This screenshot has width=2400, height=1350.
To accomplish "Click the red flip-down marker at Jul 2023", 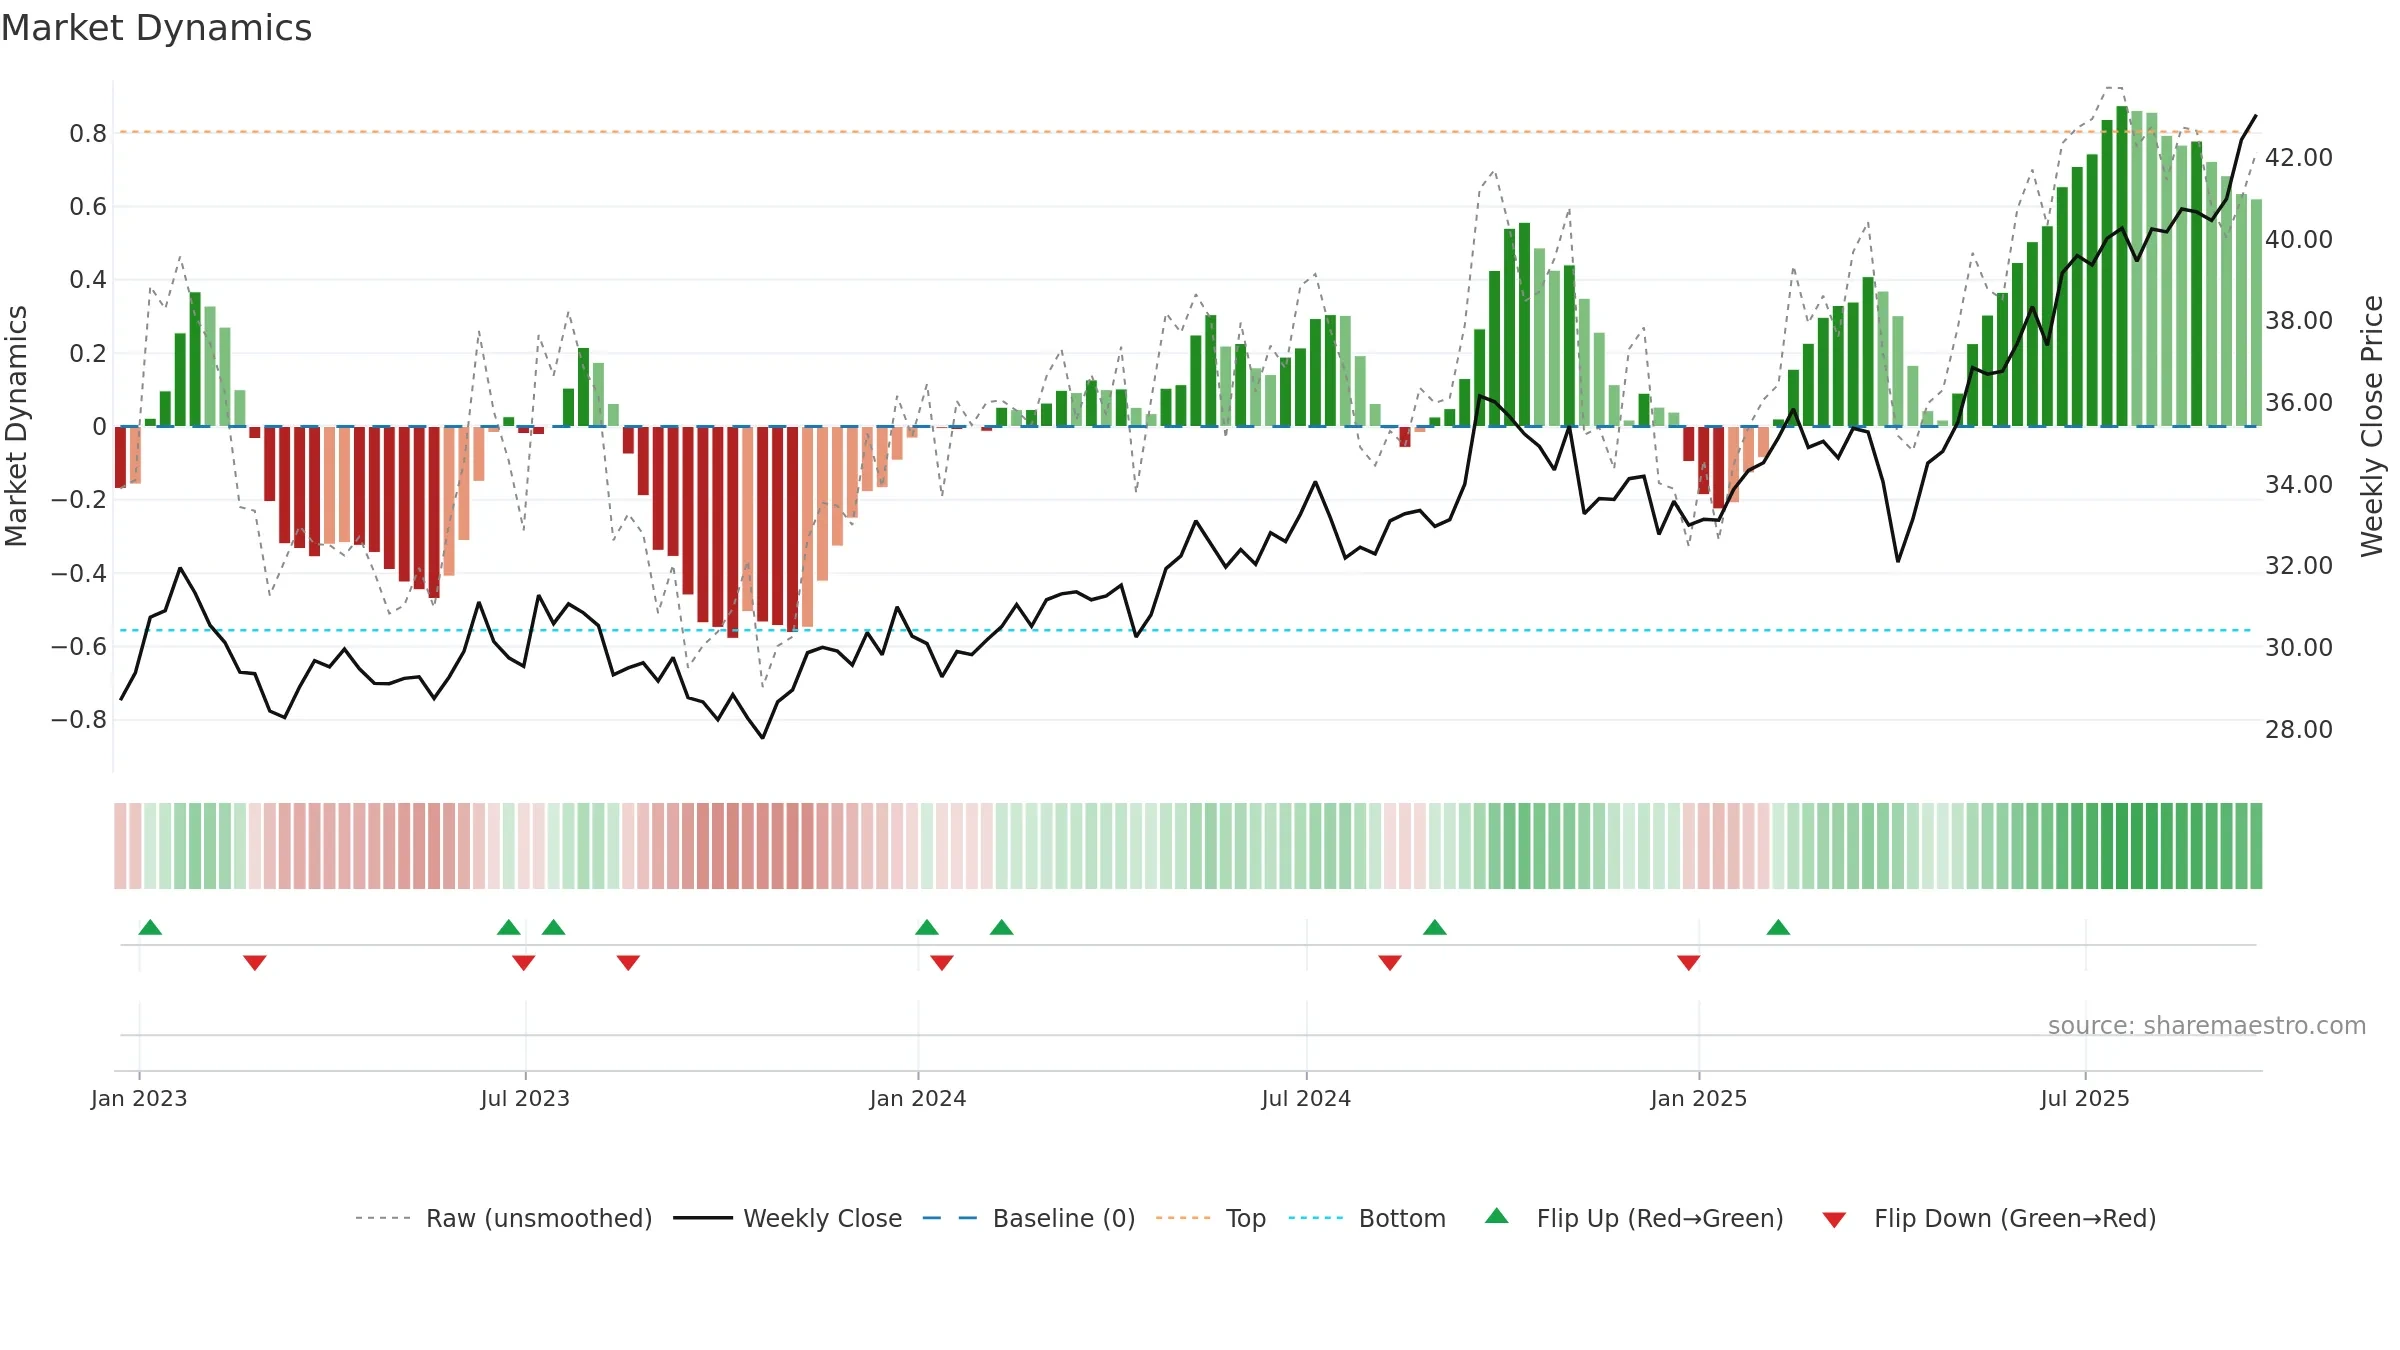I will coord(524,963).
